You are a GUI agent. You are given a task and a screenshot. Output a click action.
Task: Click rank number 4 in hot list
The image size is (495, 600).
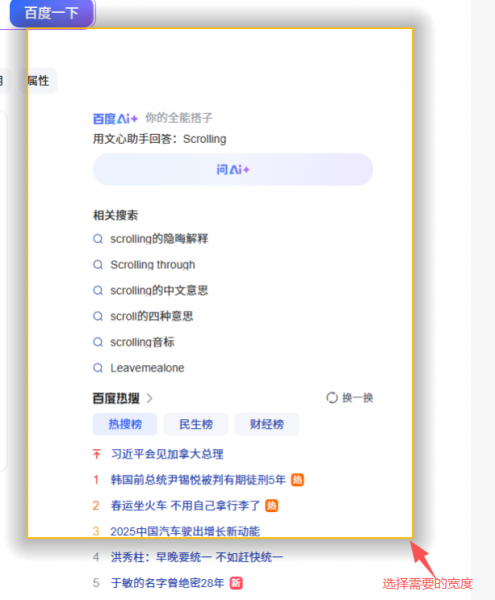pos(96,557)
